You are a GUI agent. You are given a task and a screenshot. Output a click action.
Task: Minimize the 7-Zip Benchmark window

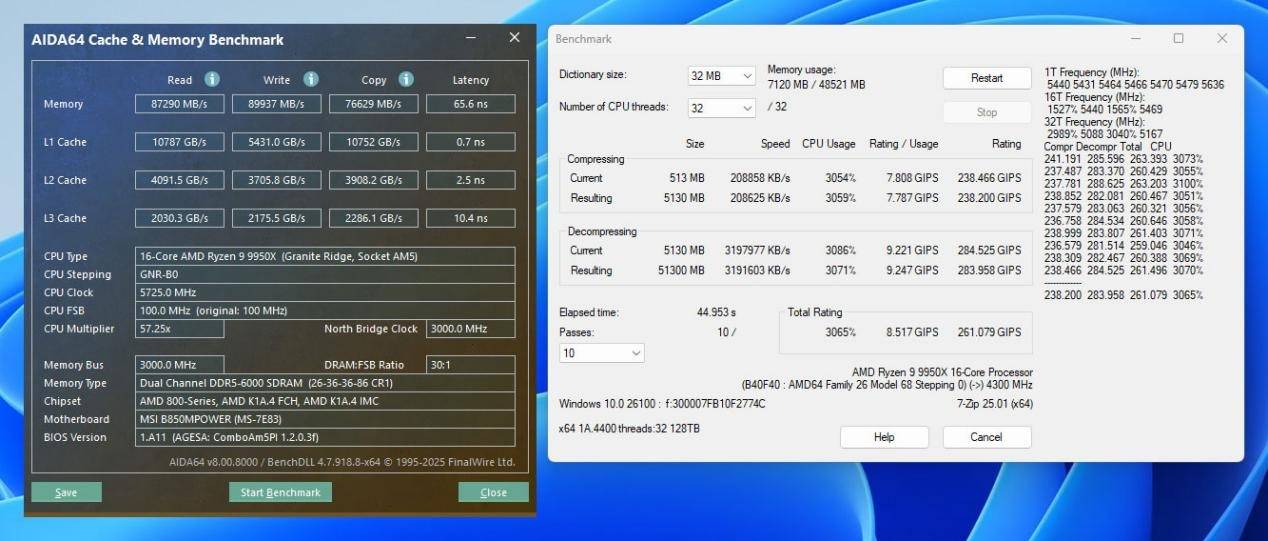pyautogui.click(x=1135, y=38)
